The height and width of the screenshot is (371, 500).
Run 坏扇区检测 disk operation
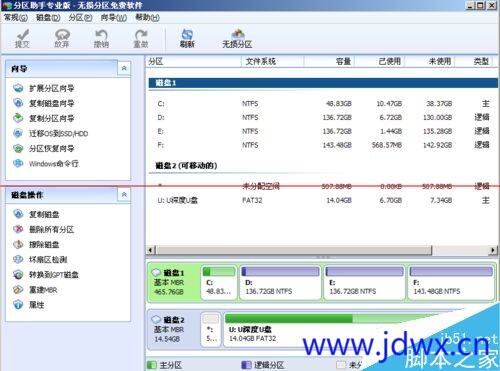40,259
